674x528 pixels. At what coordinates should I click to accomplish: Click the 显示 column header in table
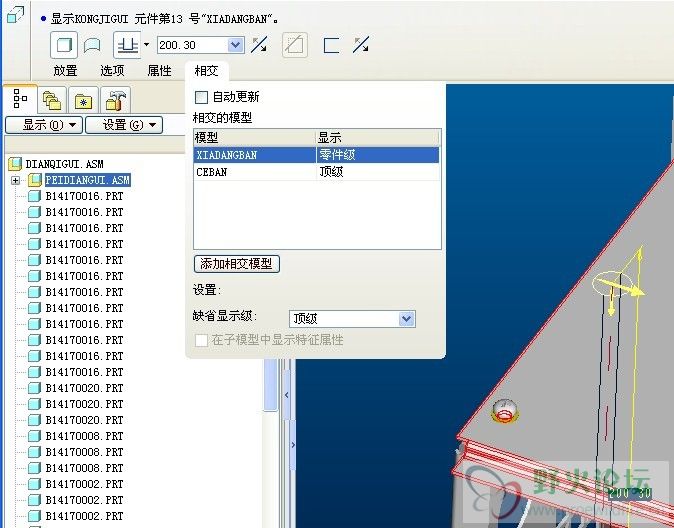[378, 138]
